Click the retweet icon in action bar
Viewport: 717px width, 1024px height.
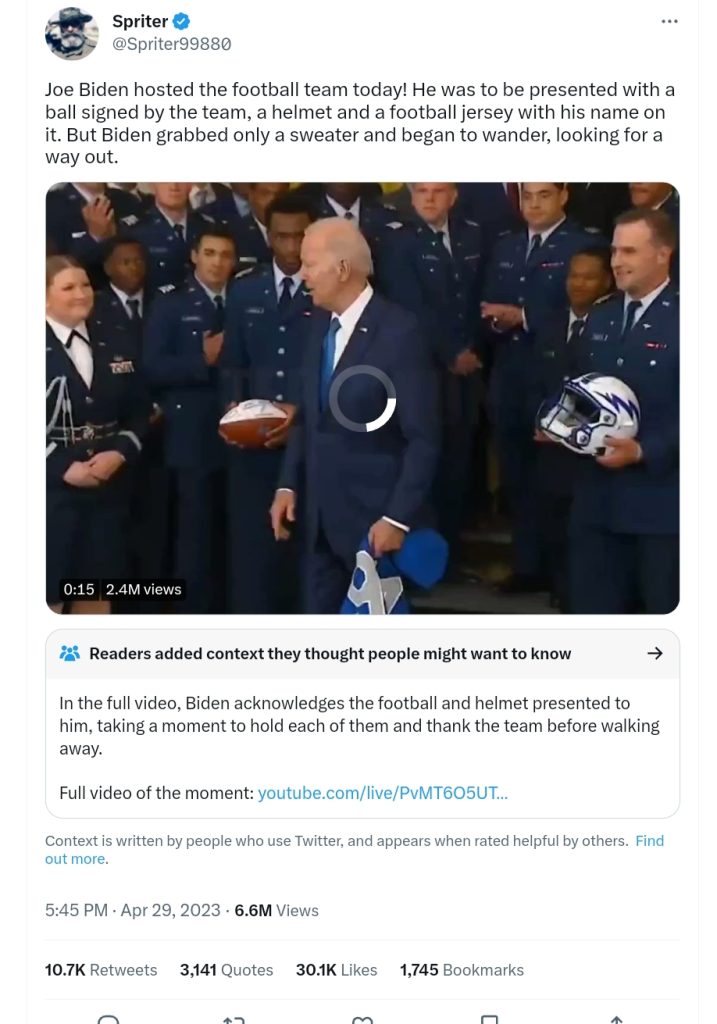pos(234,1019)
